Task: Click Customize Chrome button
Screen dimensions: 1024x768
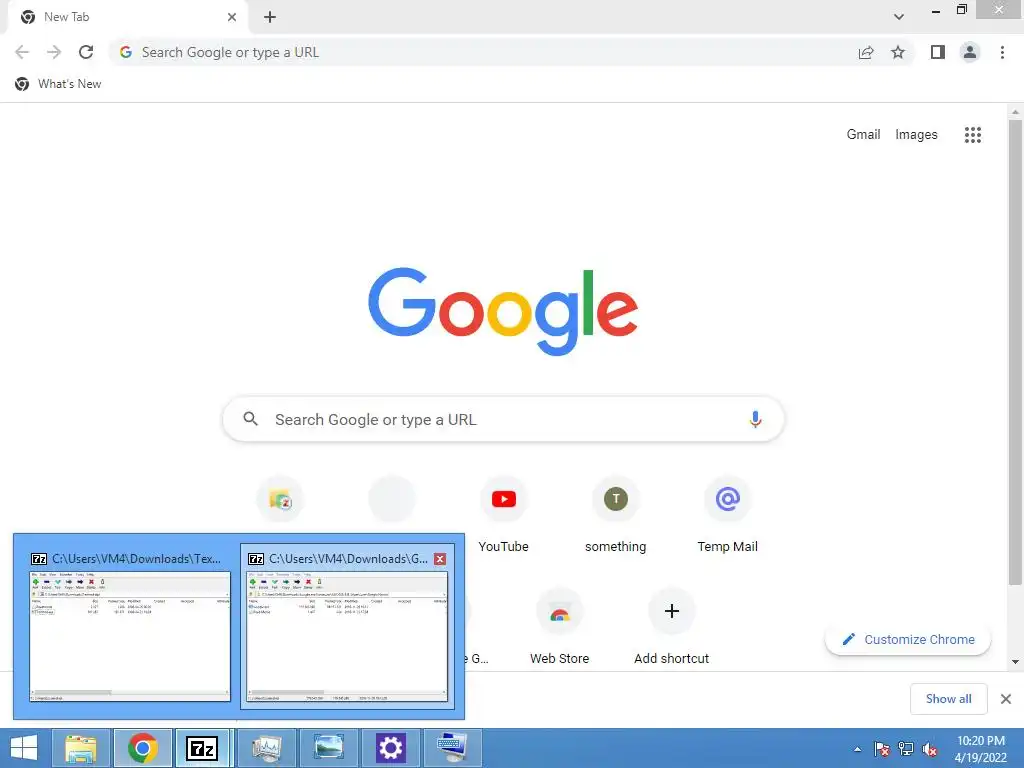Action: coord(908,639)
